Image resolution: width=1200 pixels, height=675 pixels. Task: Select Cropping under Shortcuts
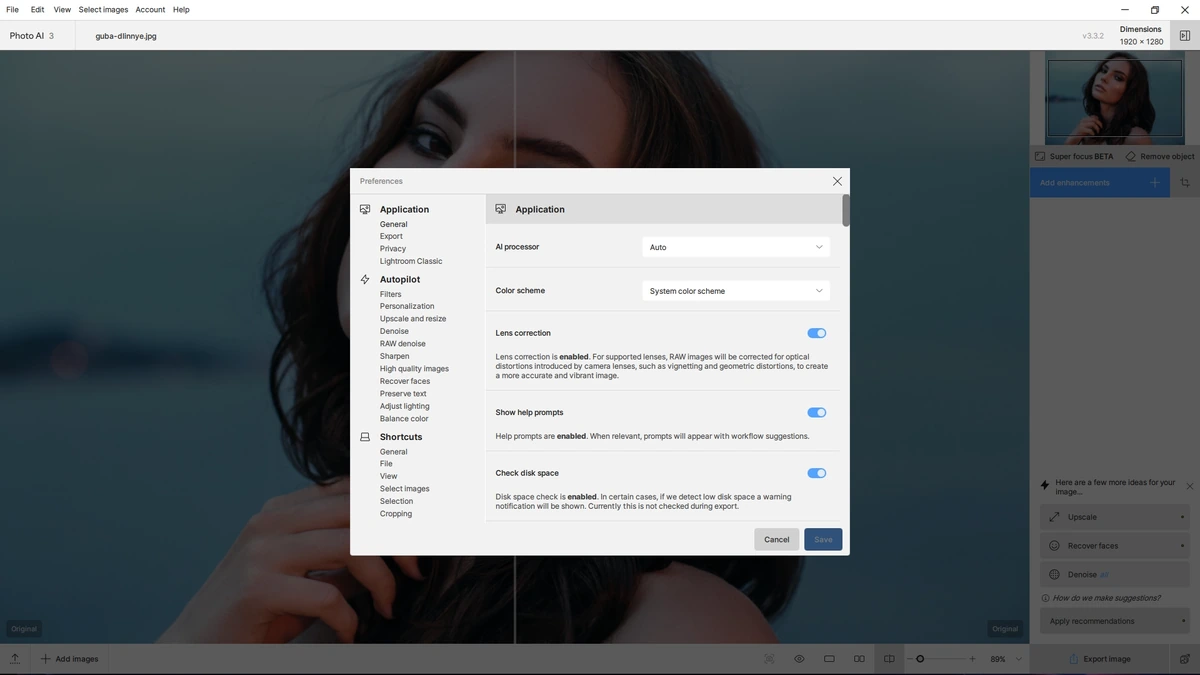(x=396, y=514)
